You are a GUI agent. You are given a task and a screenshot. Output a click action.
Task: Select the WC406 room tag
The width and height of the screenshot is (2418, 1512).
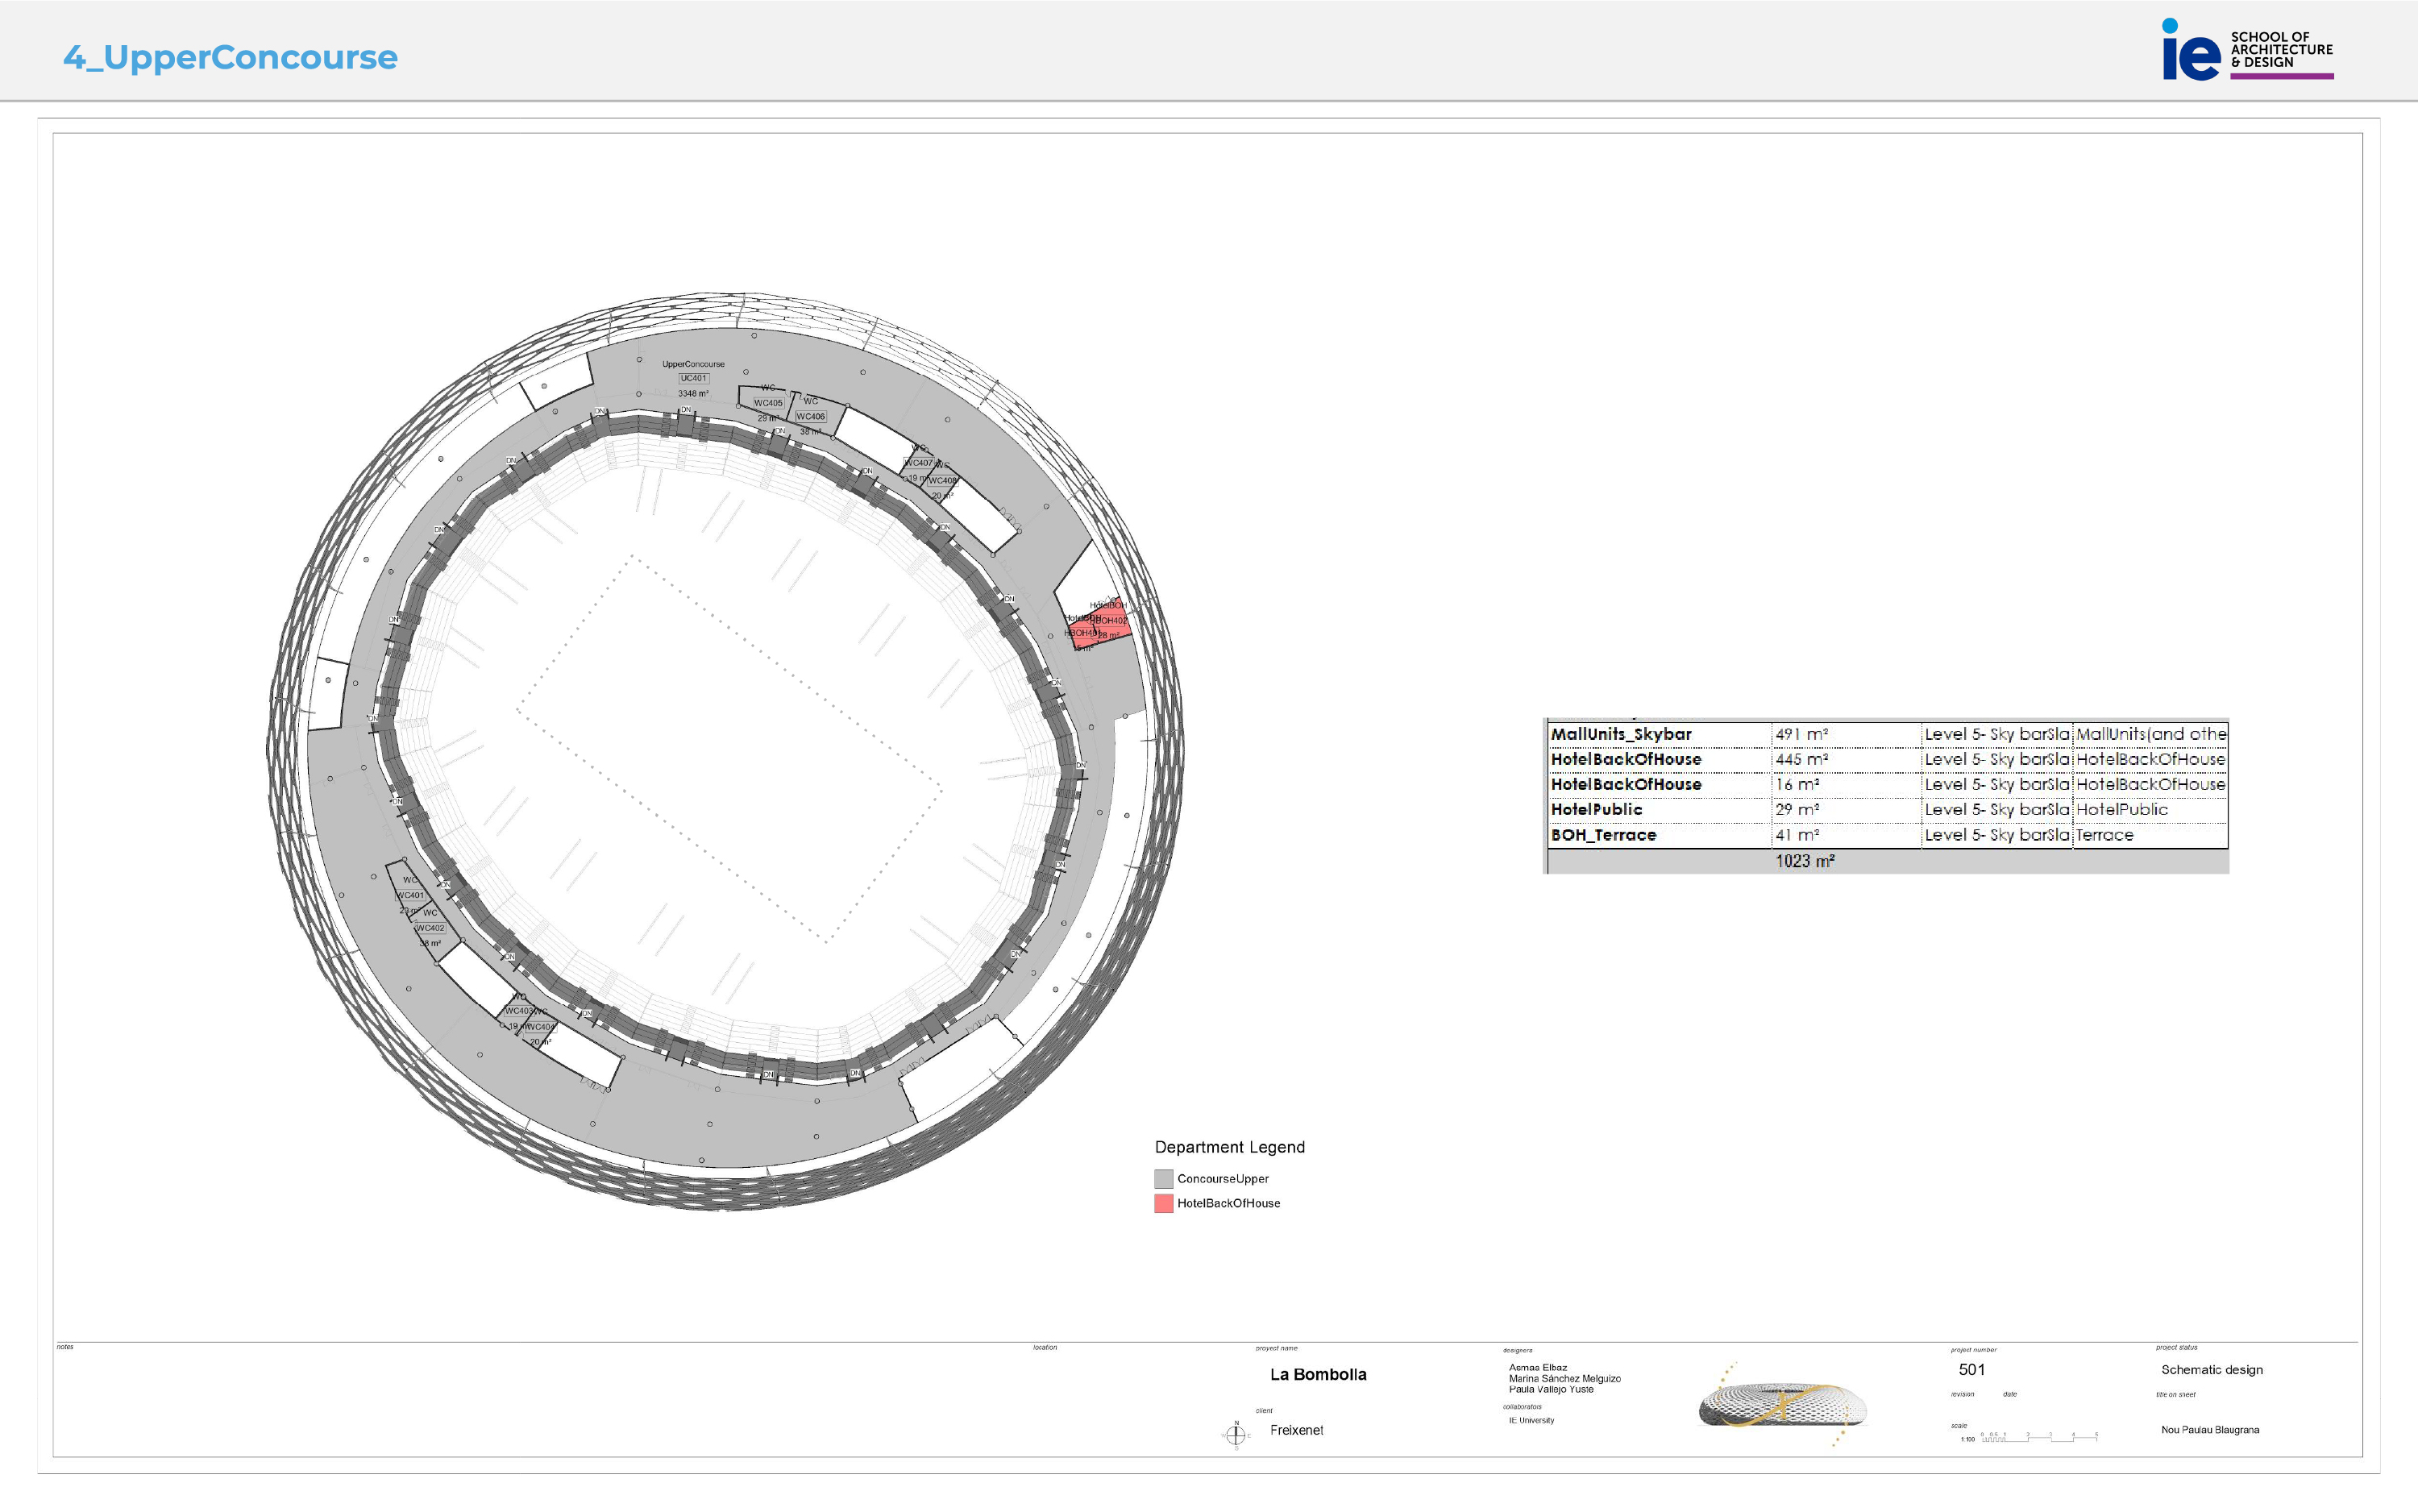tap(810, 416)
